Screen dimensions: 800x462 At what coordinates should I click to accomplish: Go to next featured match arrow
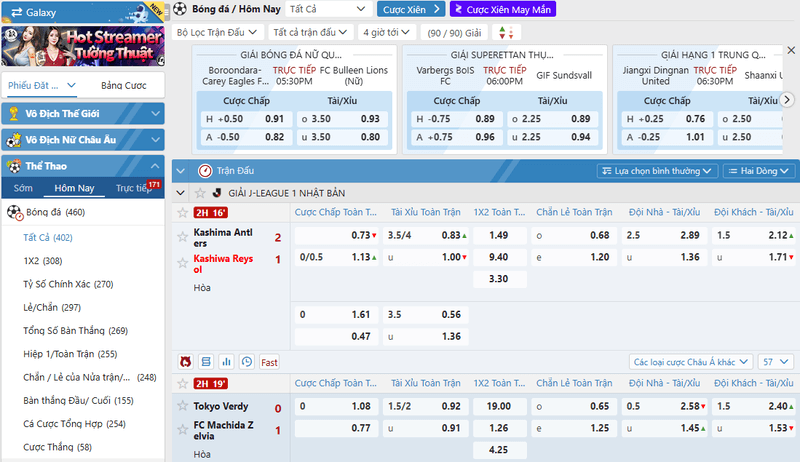[787, 100]
